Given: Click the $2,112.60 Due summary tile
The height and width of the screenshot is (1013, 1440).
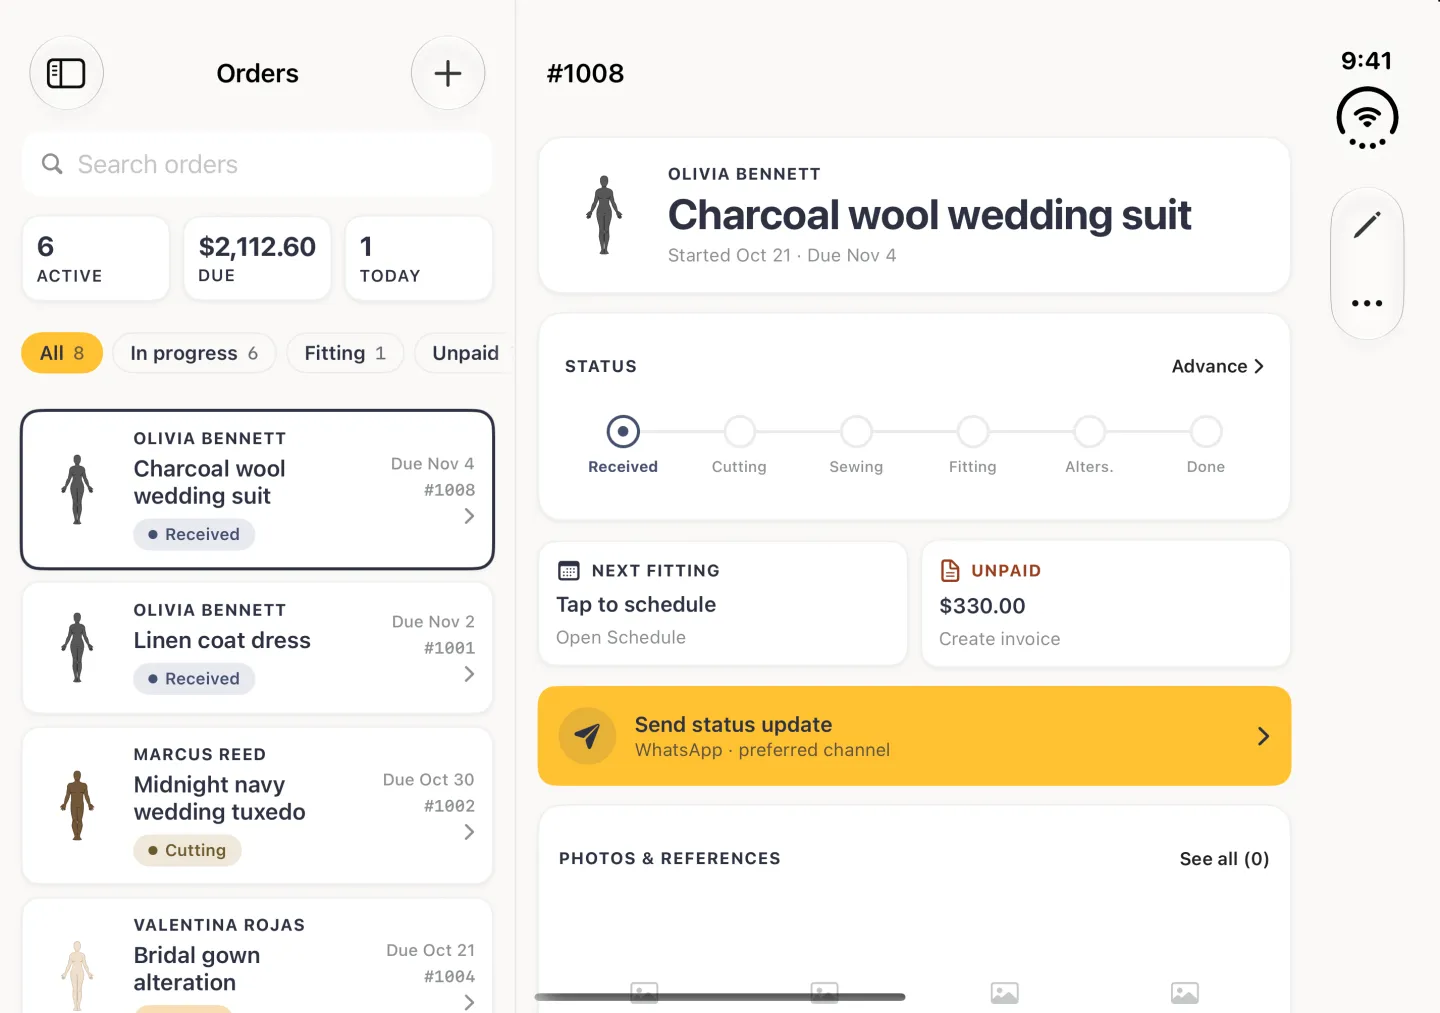Looking at the screenshot, I should tap(257, 258).
